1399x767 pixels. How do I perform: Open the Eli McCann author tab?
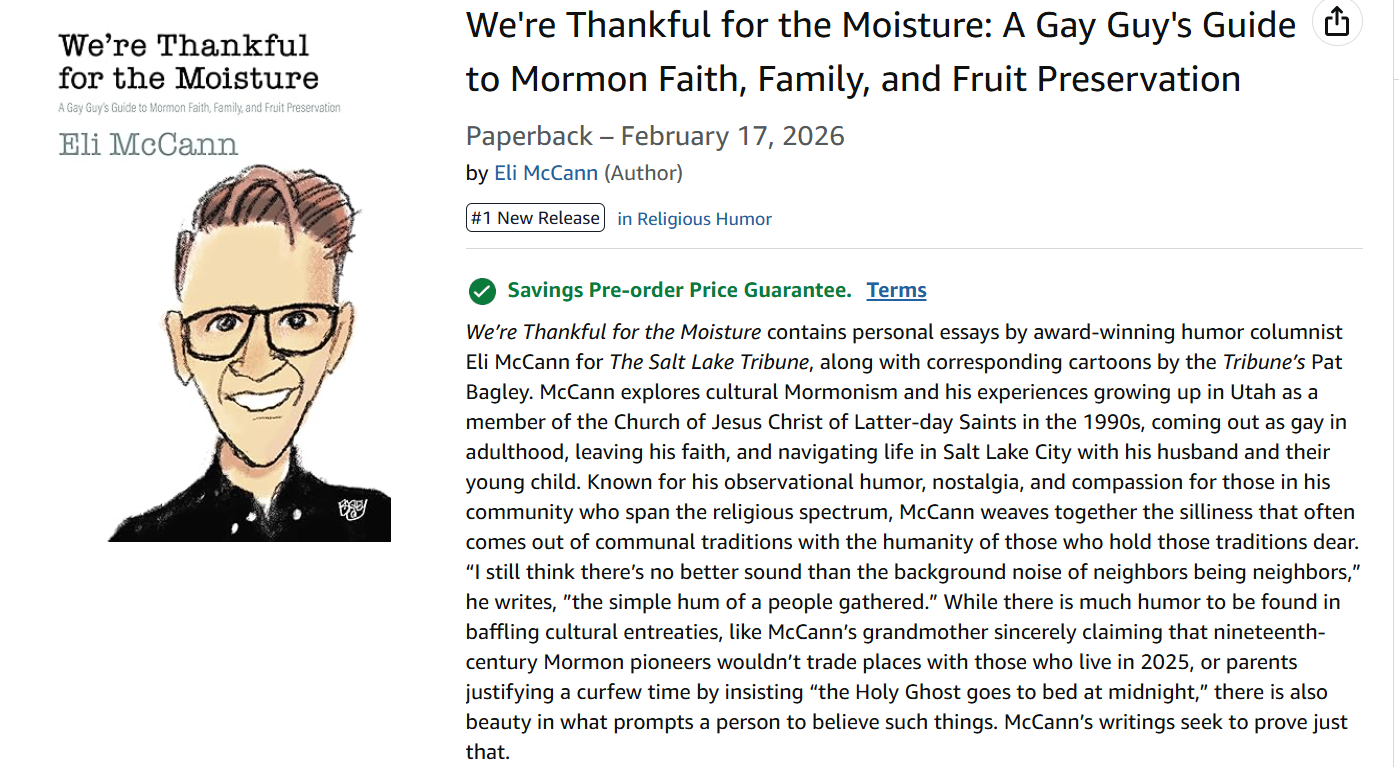tap(546, 172)
